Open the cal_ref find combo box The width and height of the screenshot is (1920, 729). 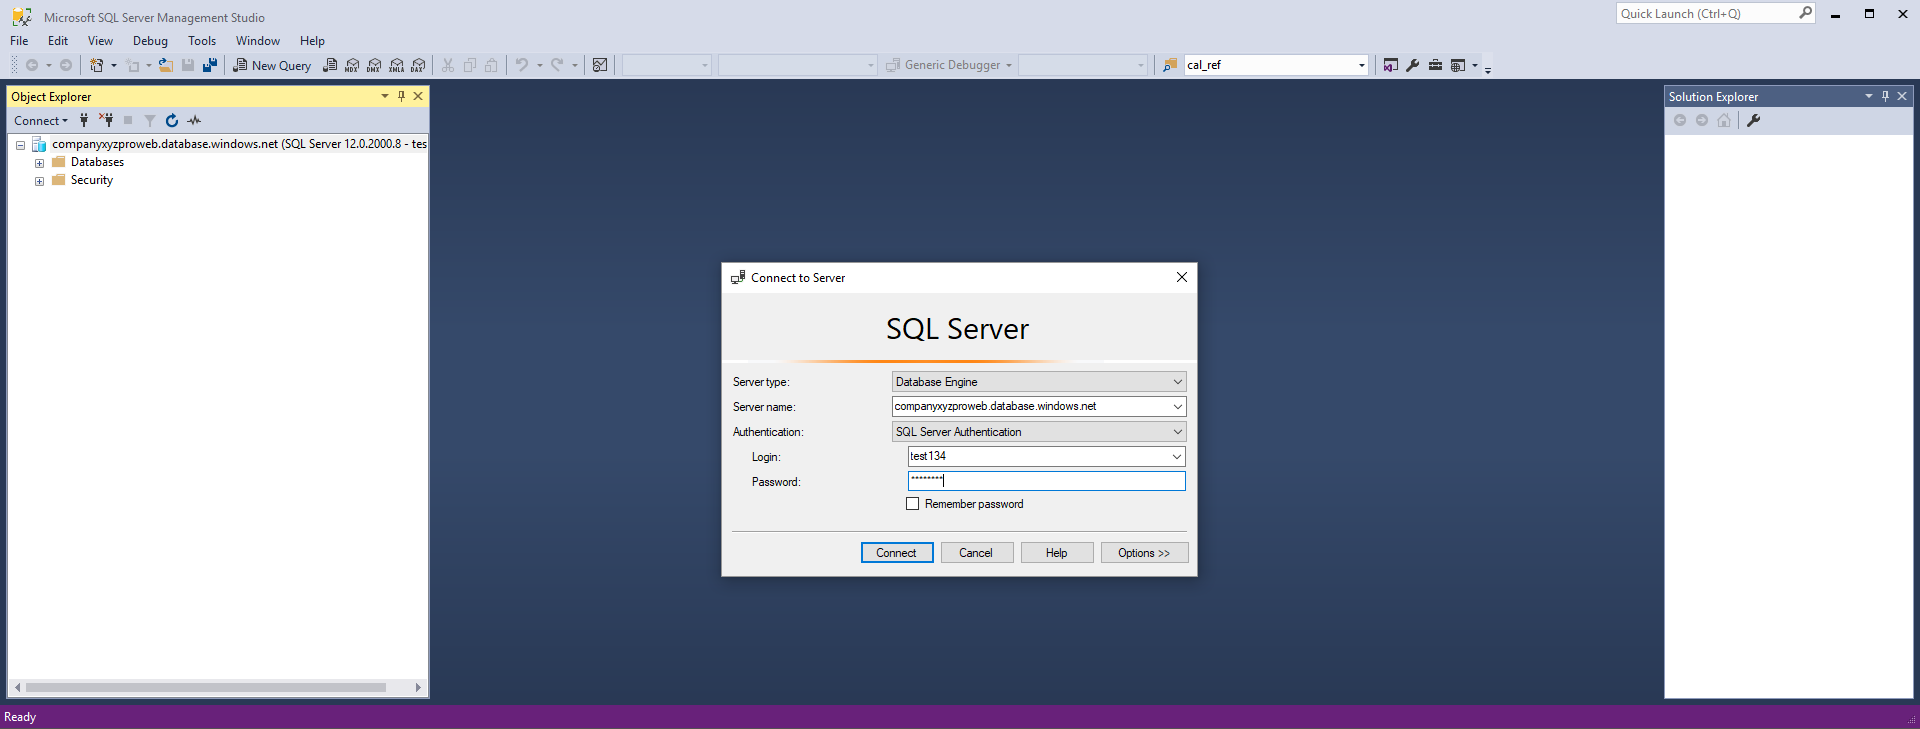pos(1275,65)
